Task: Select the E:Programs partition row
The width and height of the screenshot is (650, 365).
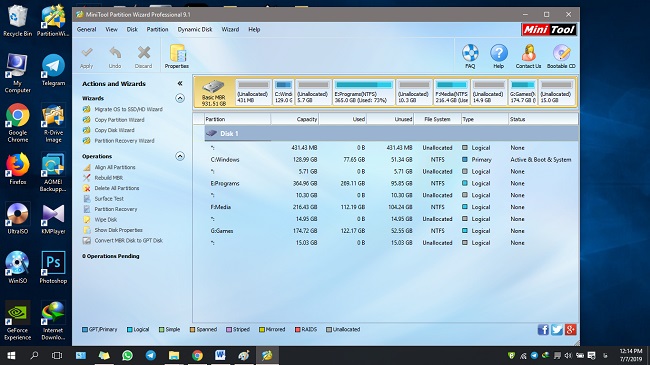Action: click(x=391, y=183)
